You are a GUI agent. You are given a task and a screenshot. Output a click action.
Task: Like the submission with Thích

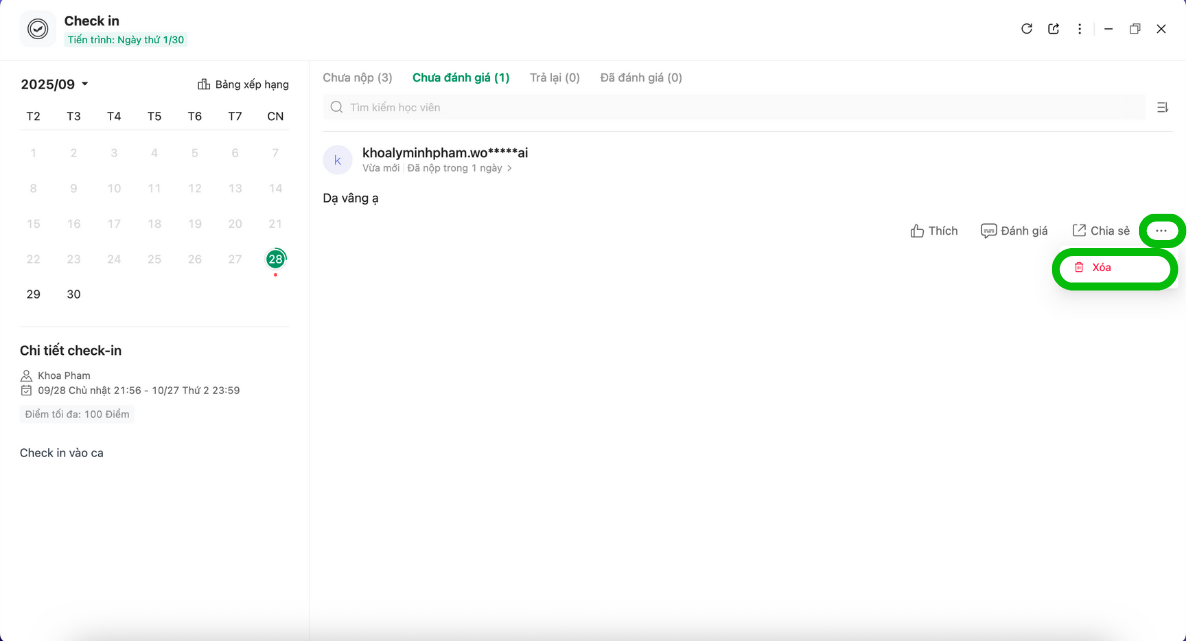934,231
